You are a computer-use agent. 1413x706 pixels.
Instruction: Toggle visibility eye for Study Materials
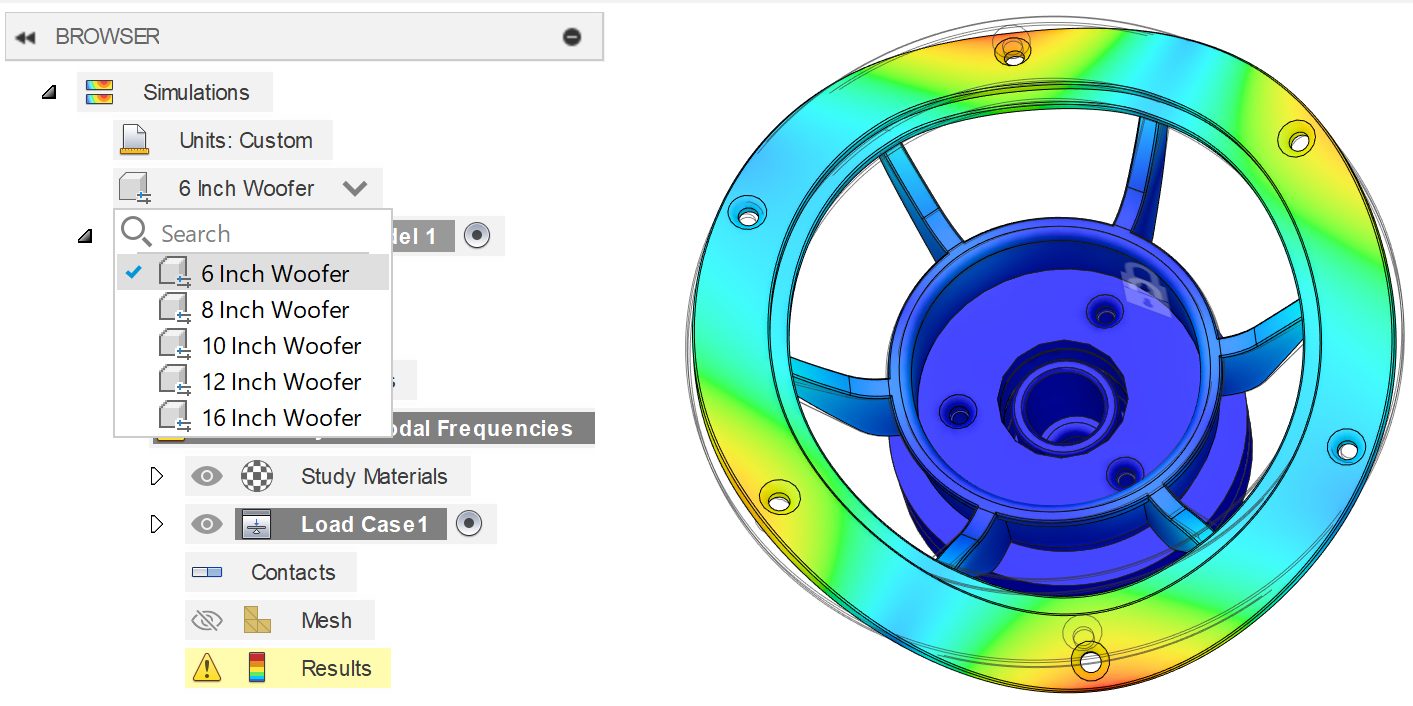206,476
